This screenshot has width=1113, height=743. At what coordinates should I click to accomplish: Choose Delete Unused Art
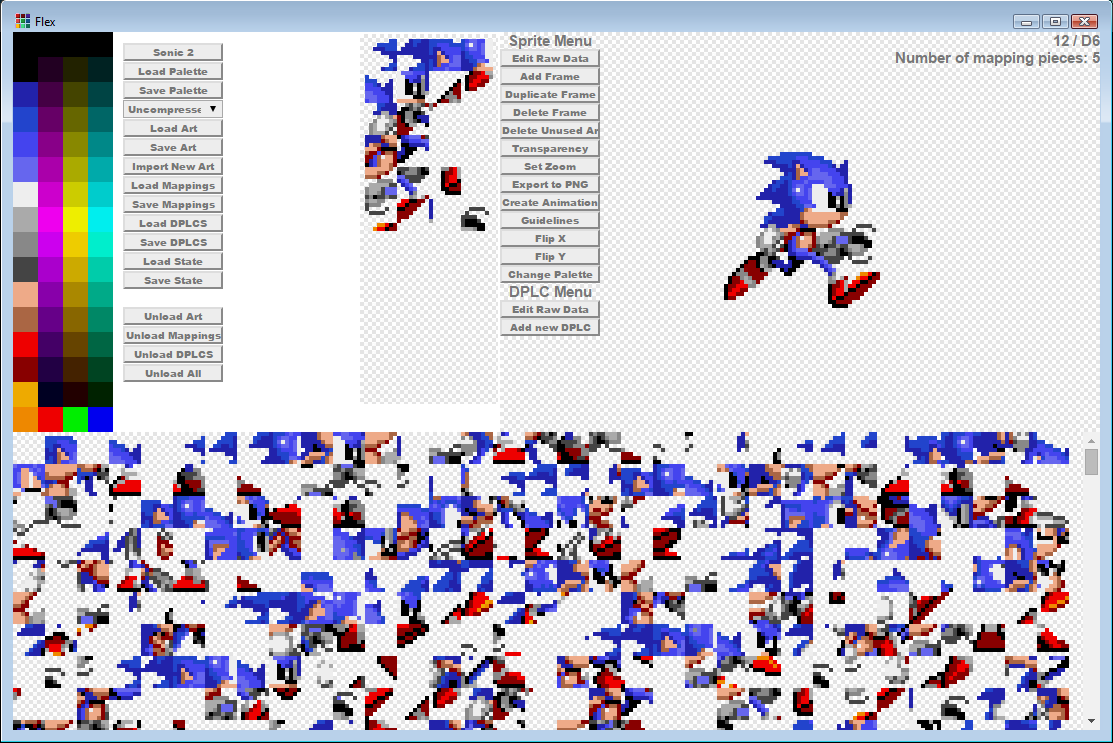(550, 131)
